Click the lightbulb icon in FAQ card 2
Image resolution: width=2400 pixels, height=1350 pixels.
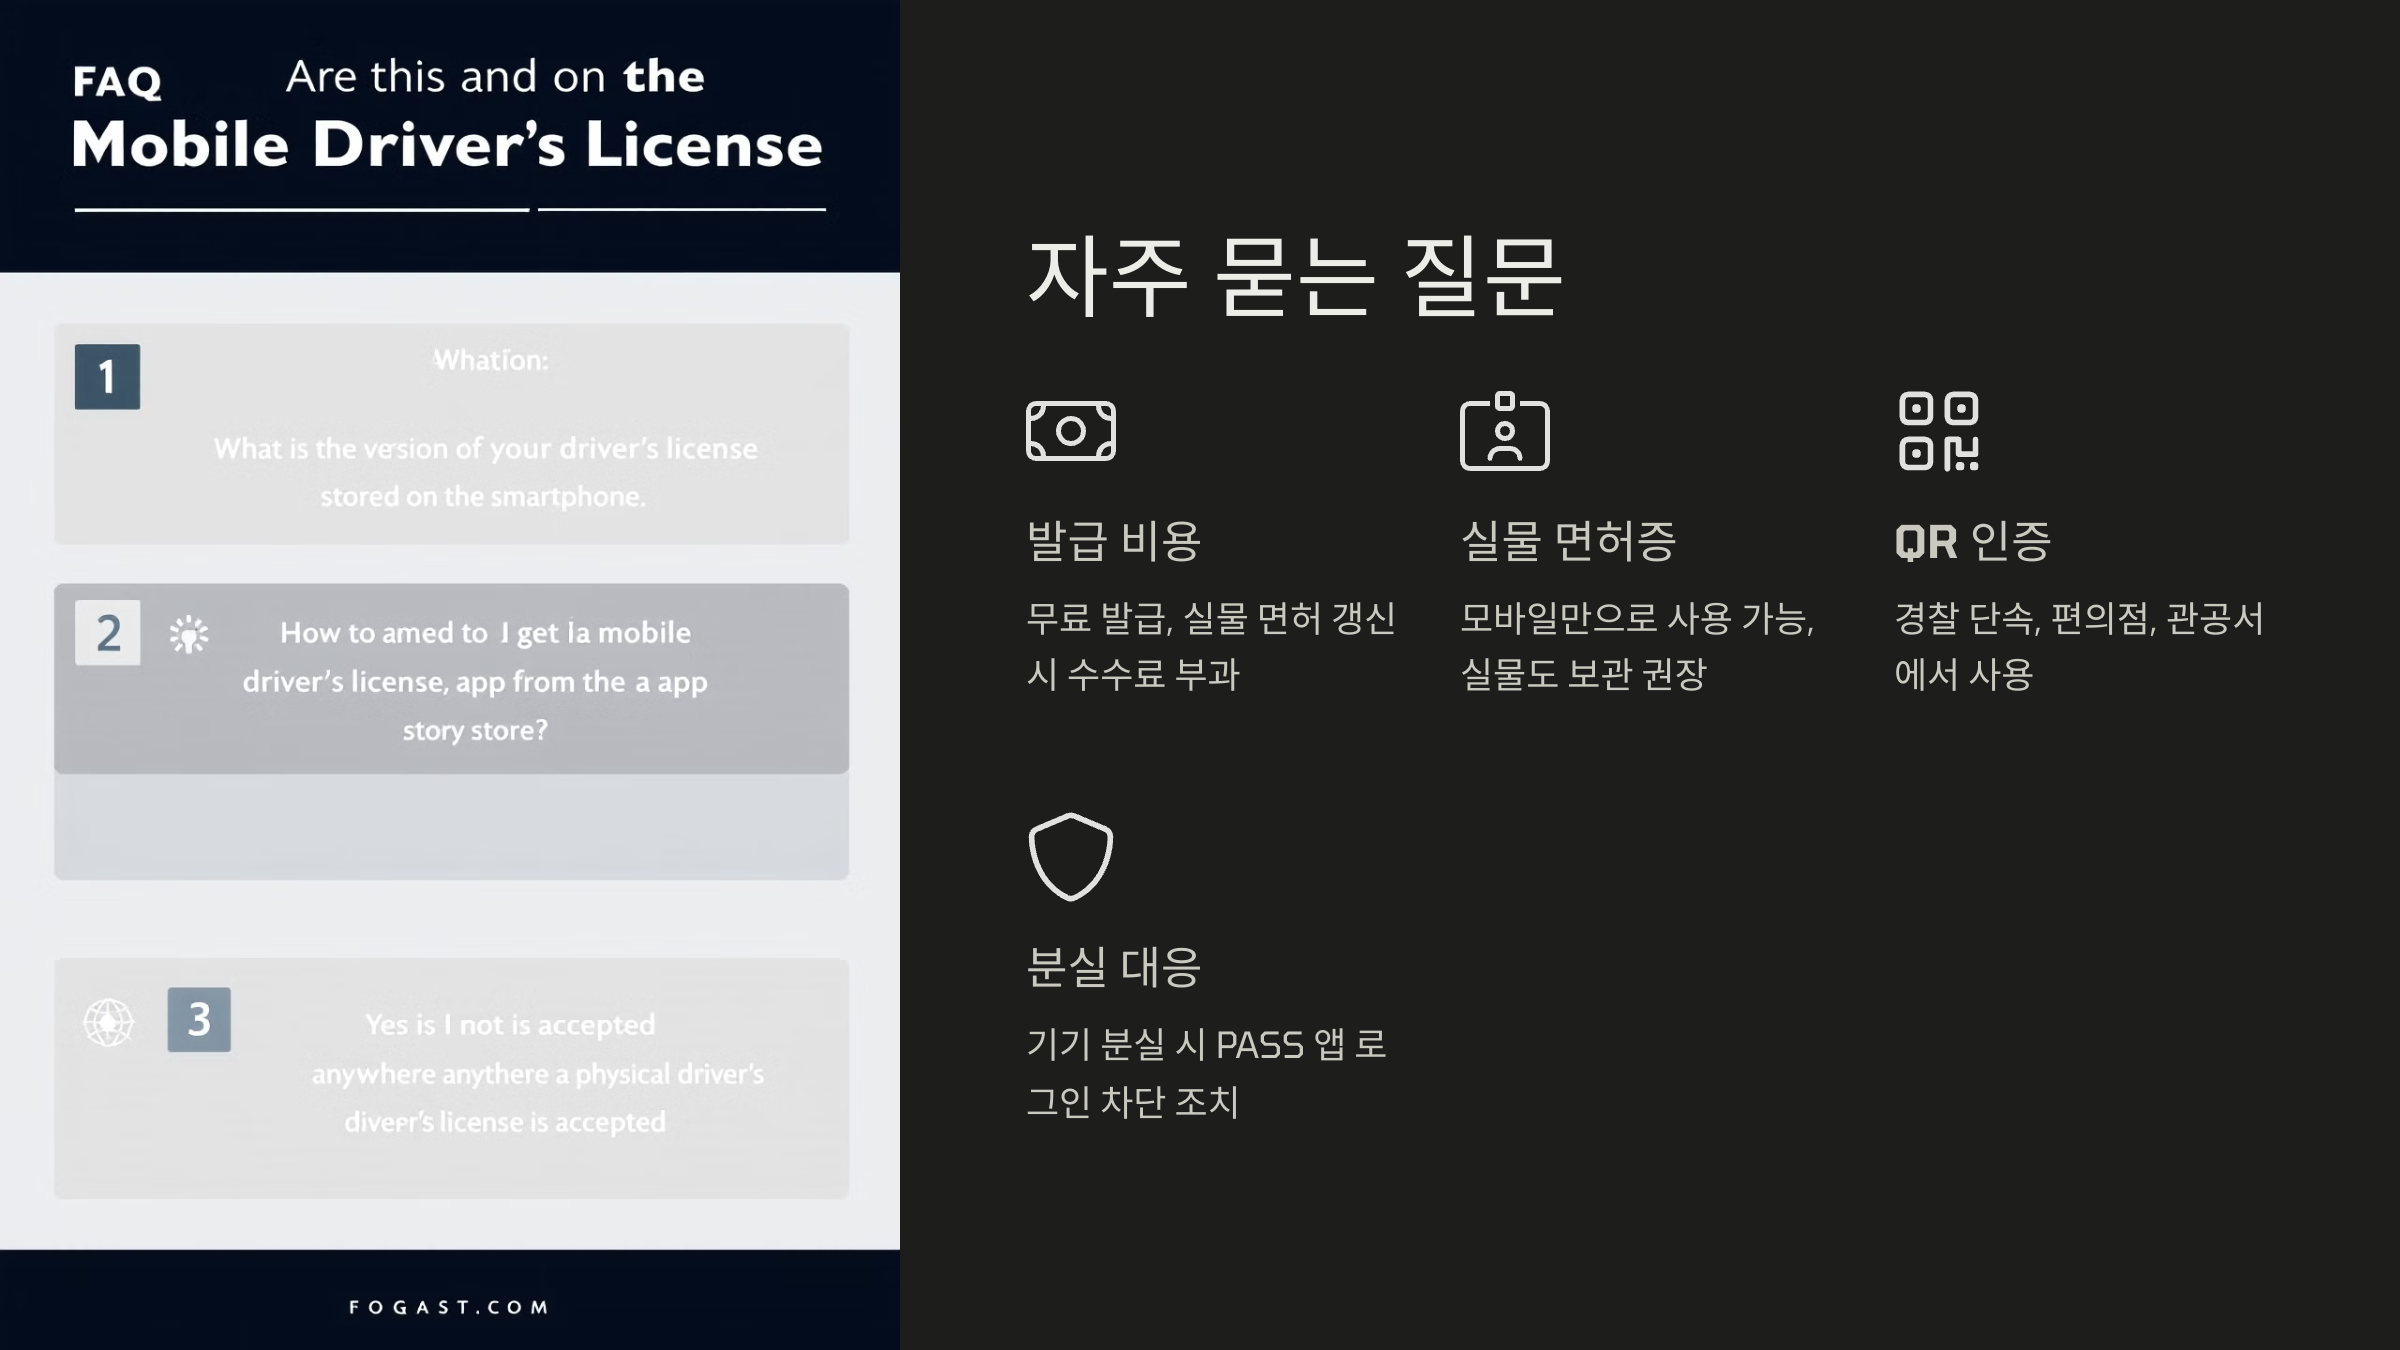(188, 634)
